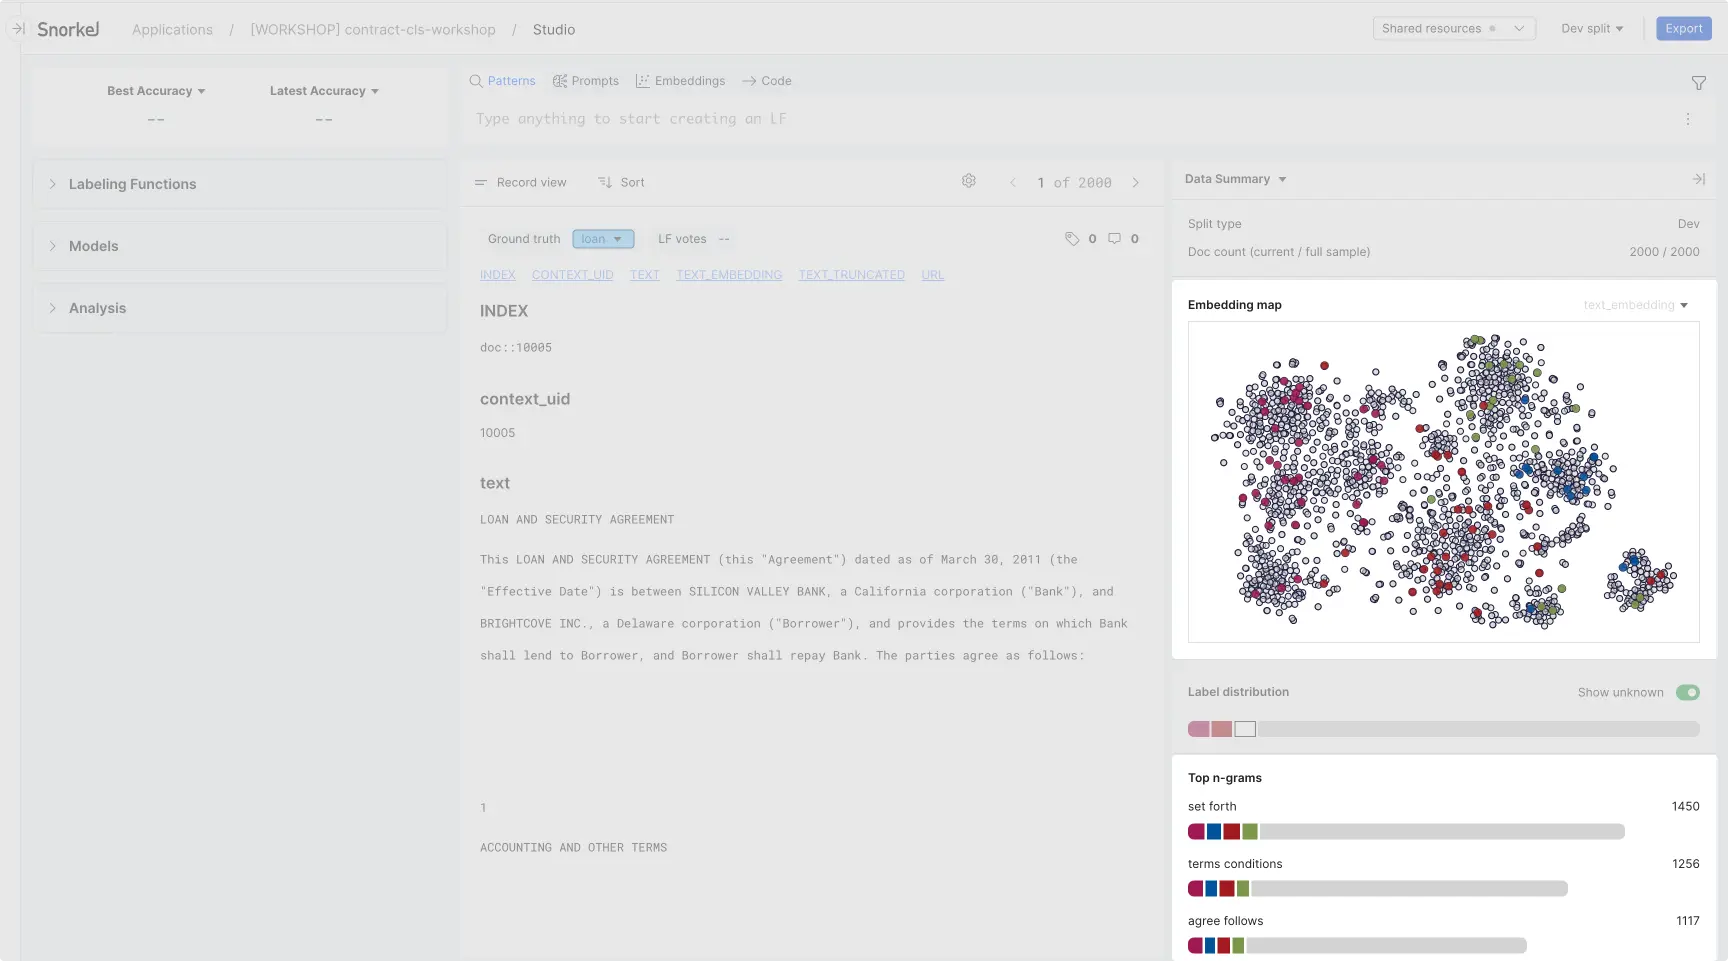1728x961 pixels.
Task: Click the 2000 / 2000 doc count
Action: point(1664,252)
